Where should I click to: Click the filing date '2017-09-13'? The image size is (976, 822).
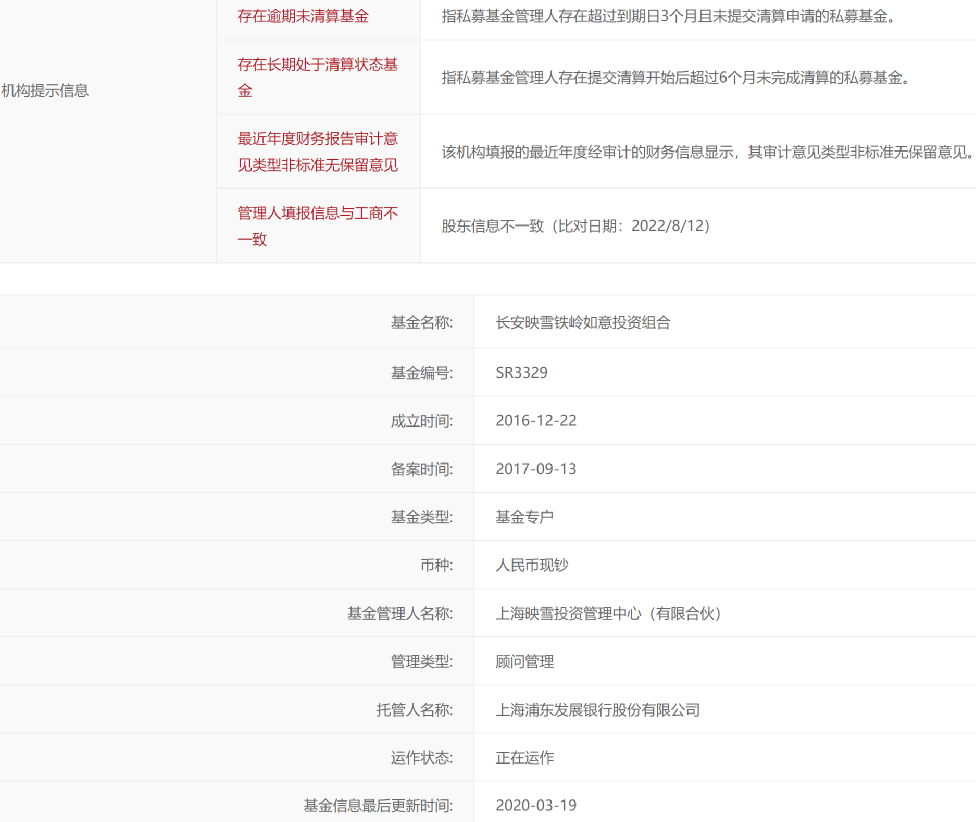pos(536,468)
